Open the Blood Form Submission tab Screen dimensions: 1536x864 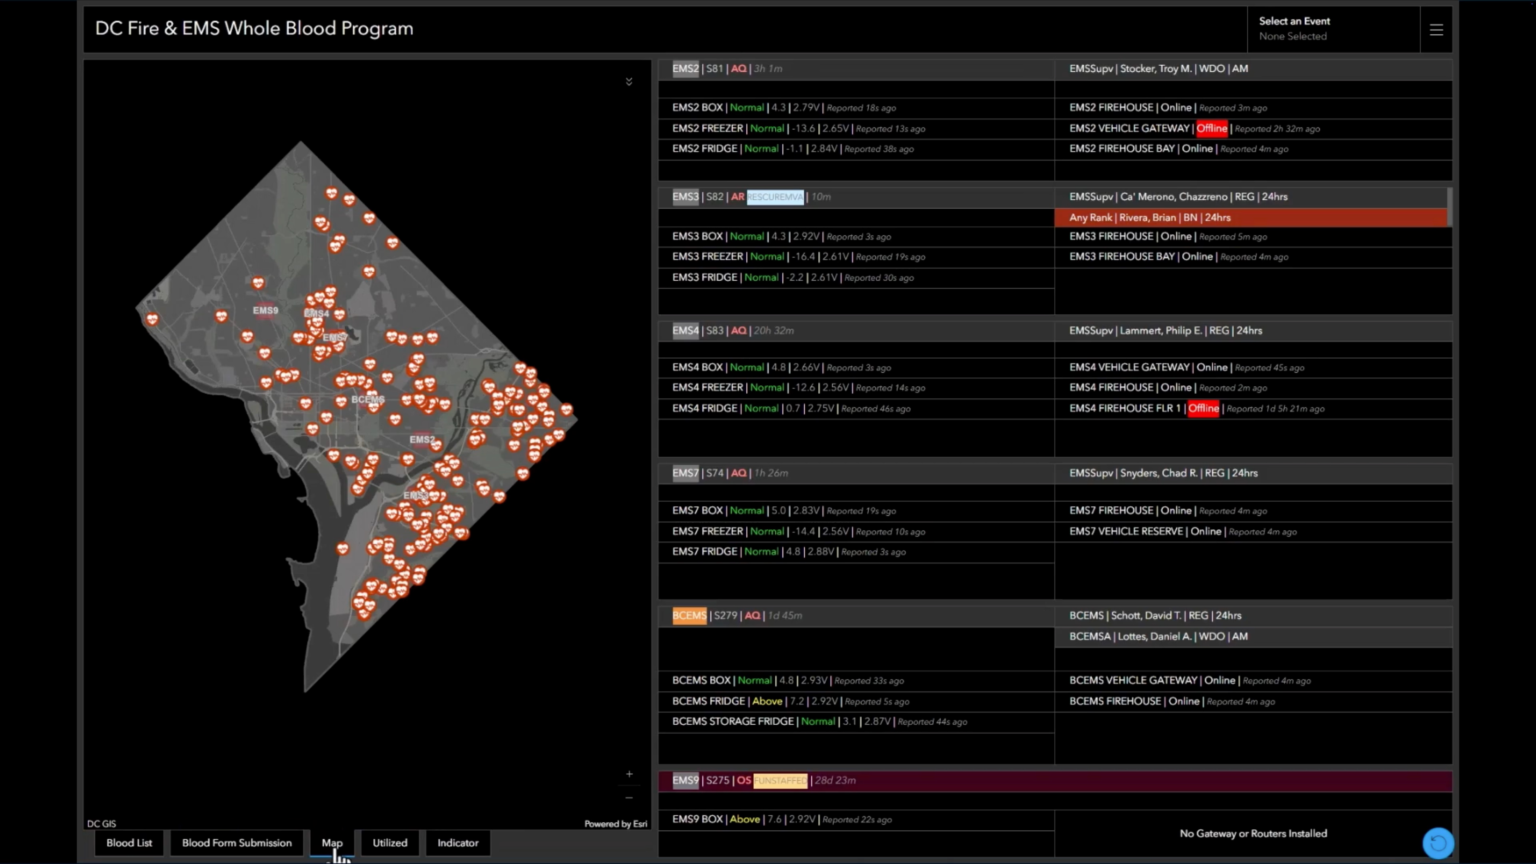pos(236,842)
